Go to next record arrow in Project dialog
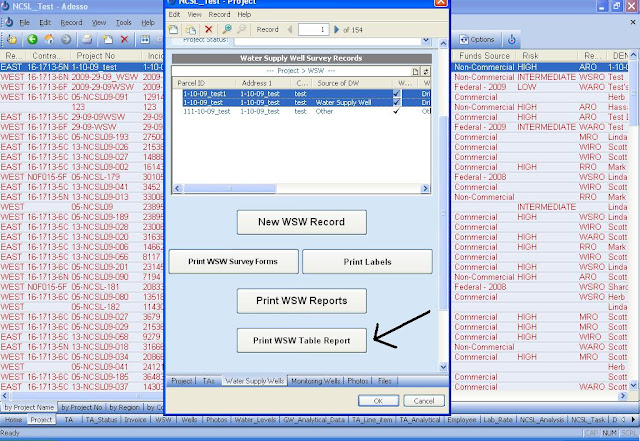This screenshot has height=441, width=640. coord(336,29)
